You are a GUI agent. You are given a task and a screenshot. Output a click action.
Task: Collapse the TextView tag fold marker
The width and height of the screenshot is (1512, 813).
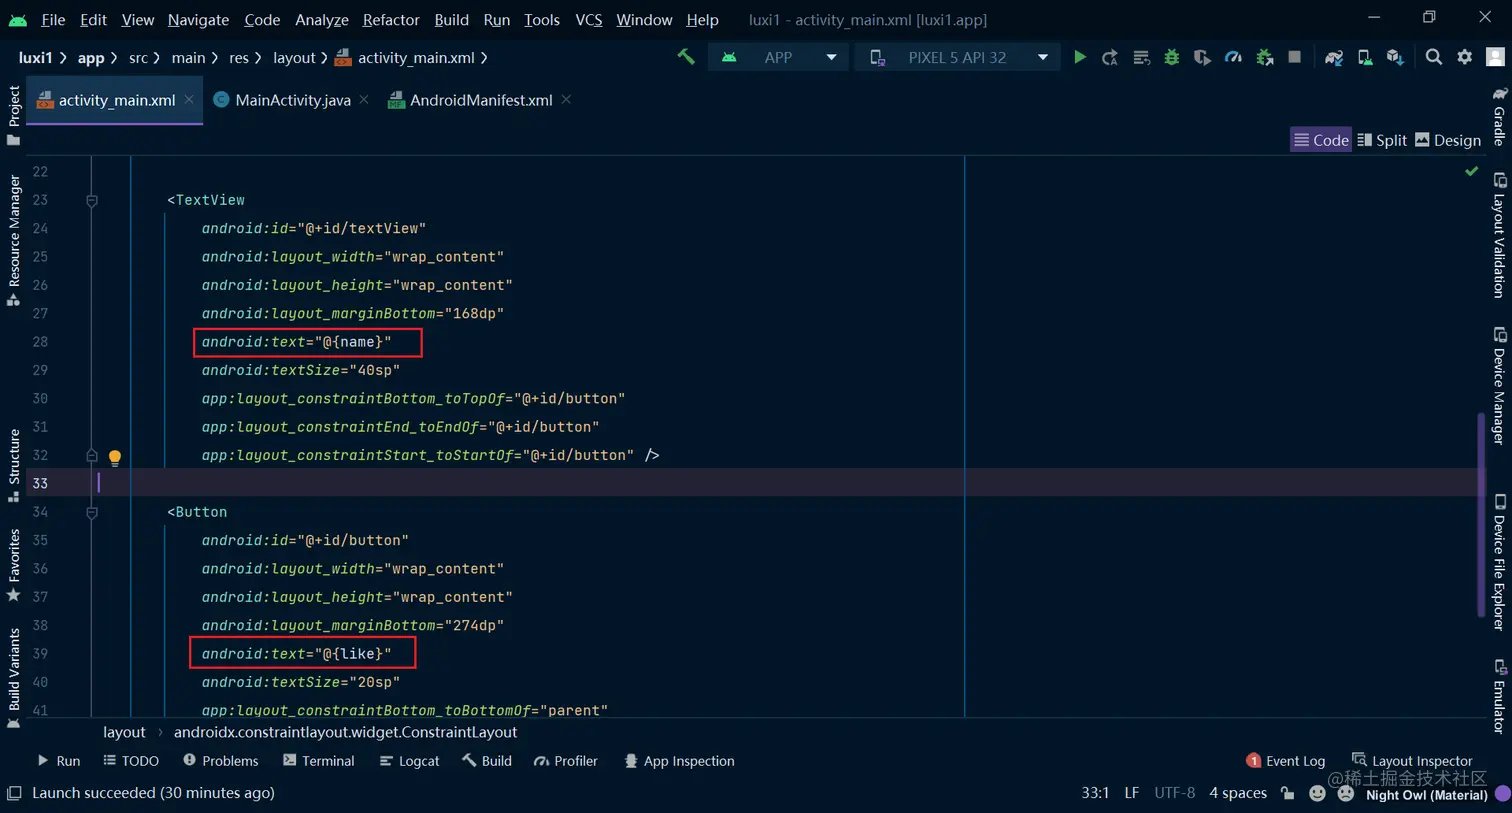pos(92,201)
